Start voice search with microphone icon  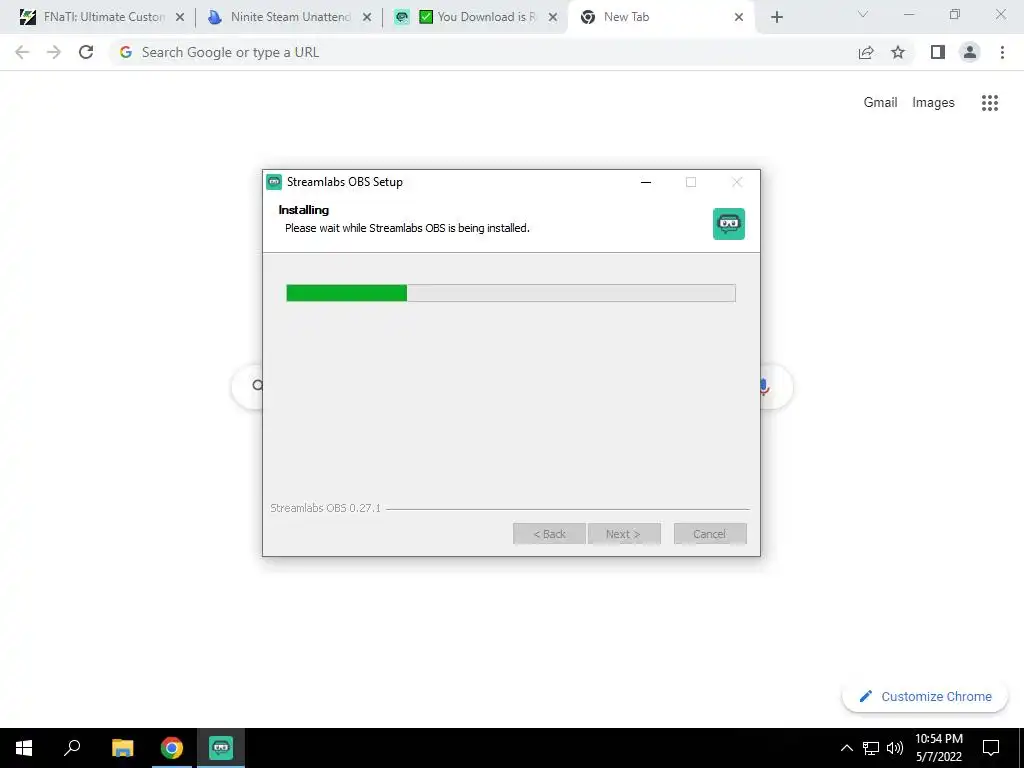(x=764, y=387)
